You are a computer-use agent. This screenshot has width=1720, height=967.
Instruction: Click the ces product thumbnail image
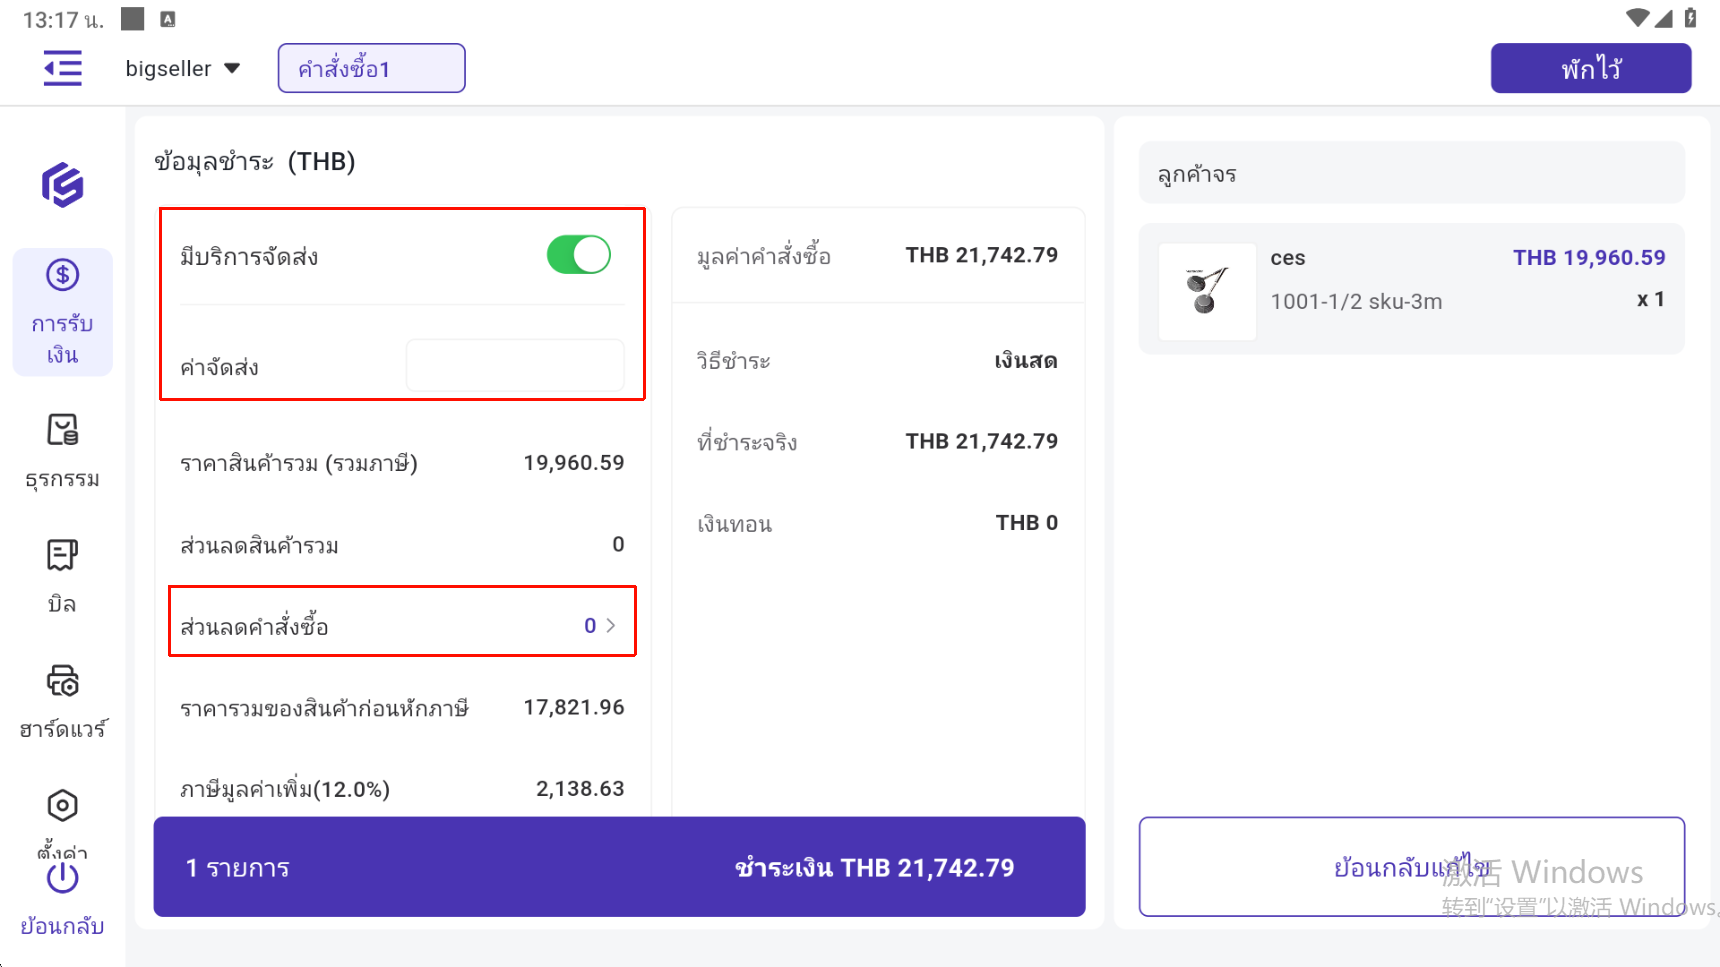[x=1207, y=291]
